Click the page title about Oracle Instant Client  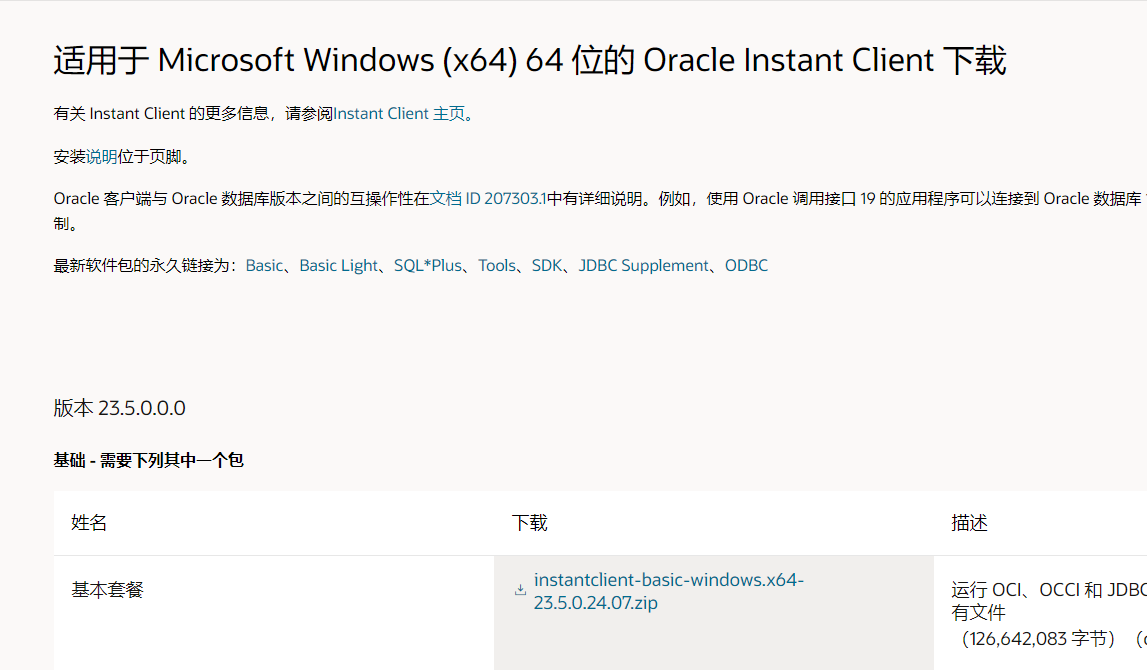[x=530, y=60]
